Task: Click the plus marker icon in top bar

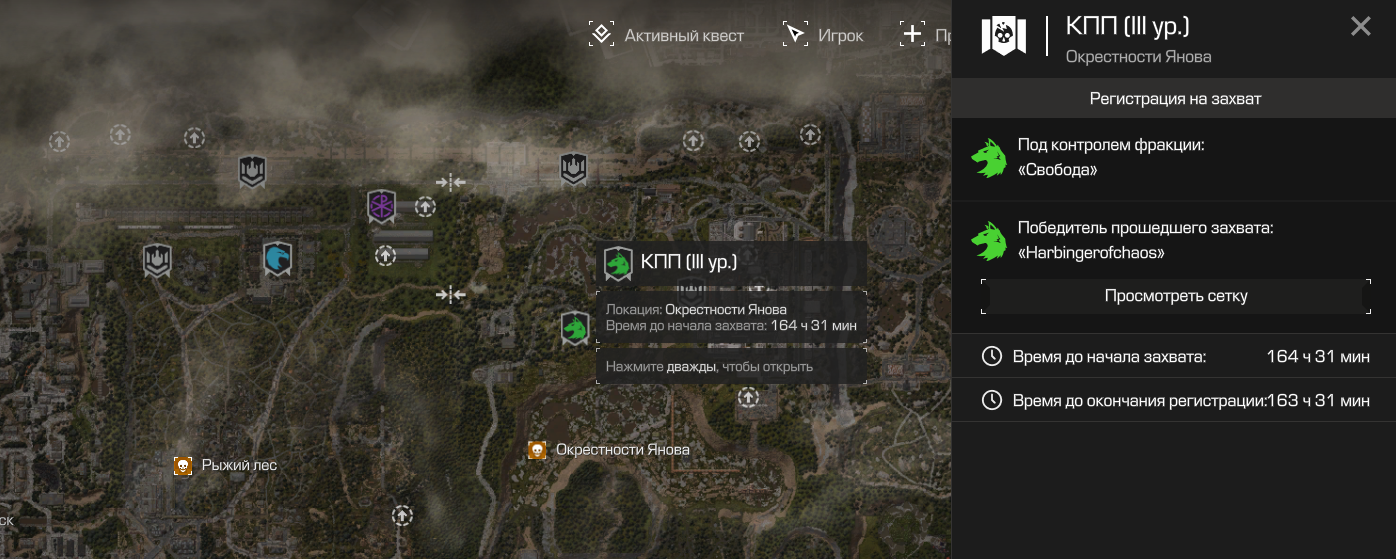Action: pos(912,34)
